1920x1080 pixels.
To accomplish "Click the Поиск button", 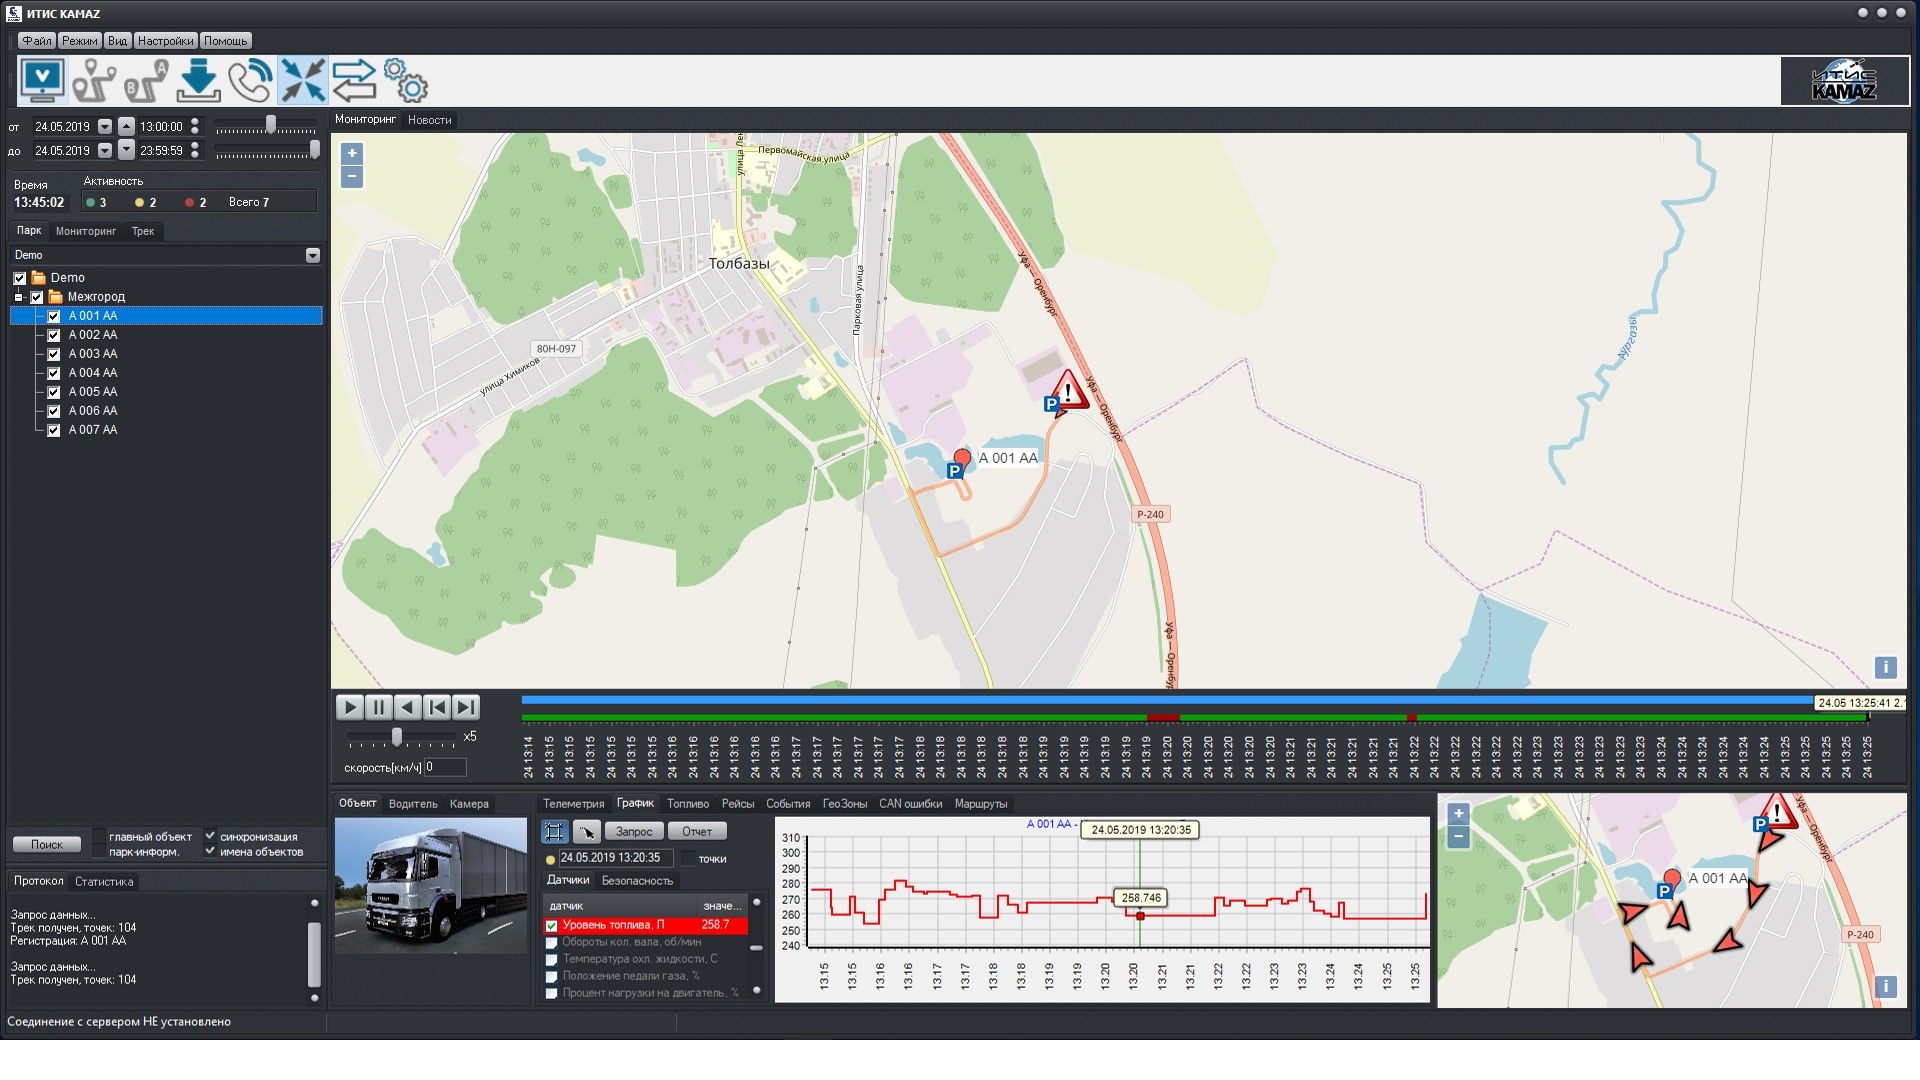I will pos(47,845).
